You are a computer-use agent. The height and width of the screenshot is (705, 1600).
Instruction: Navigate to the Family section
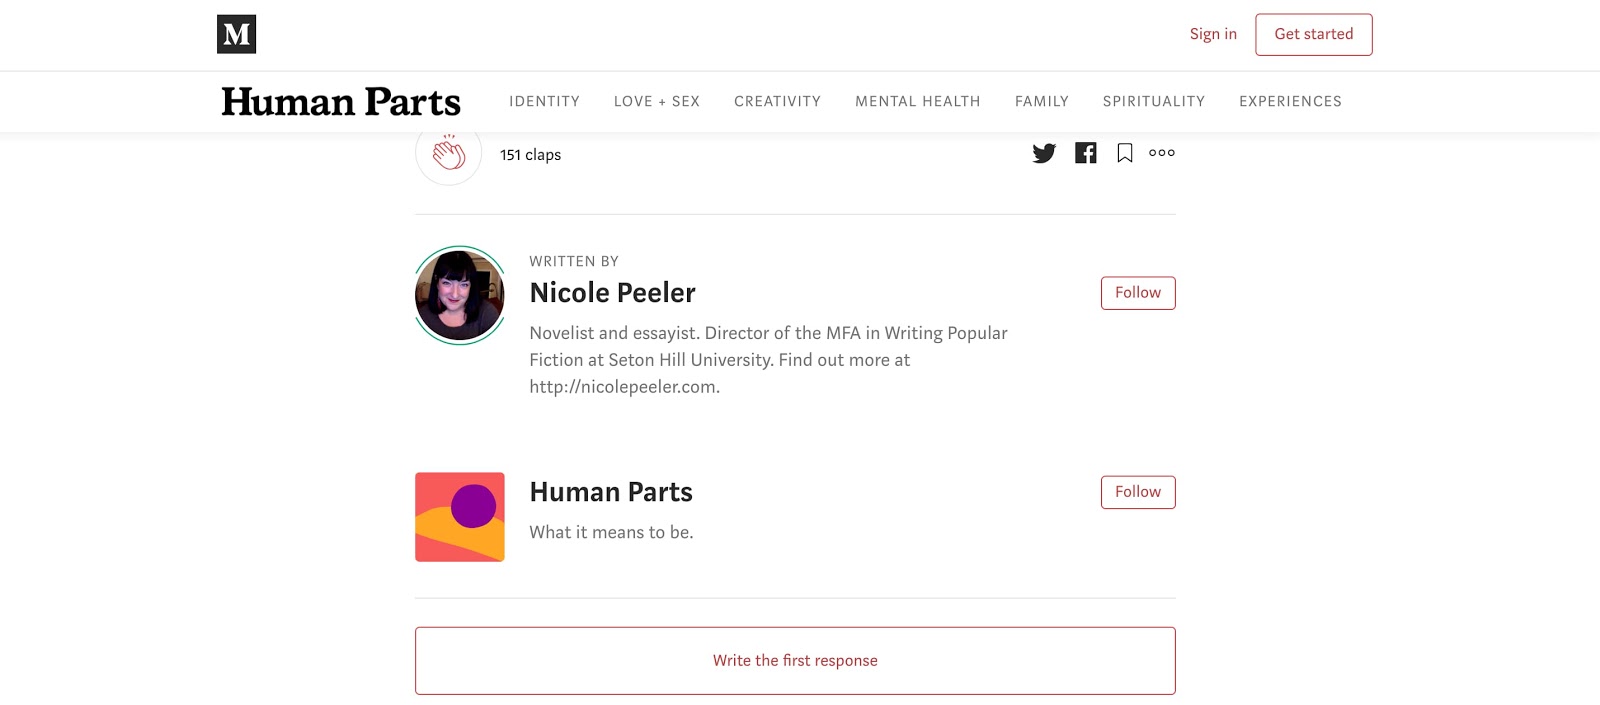click(1041, 101)
